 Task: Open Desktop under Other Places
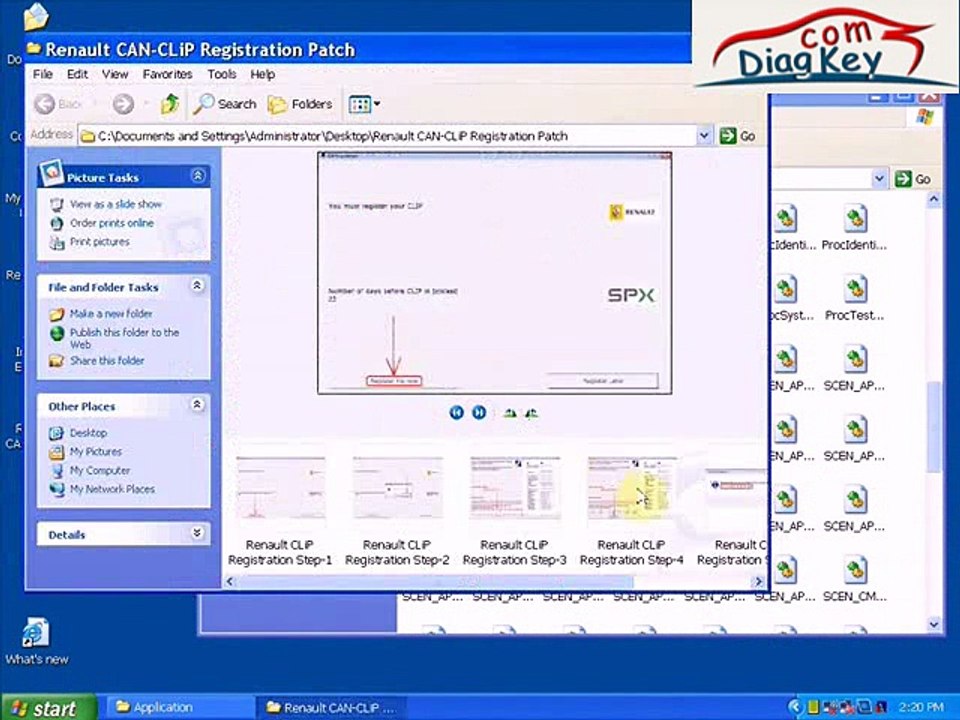(x=88, y=433)
